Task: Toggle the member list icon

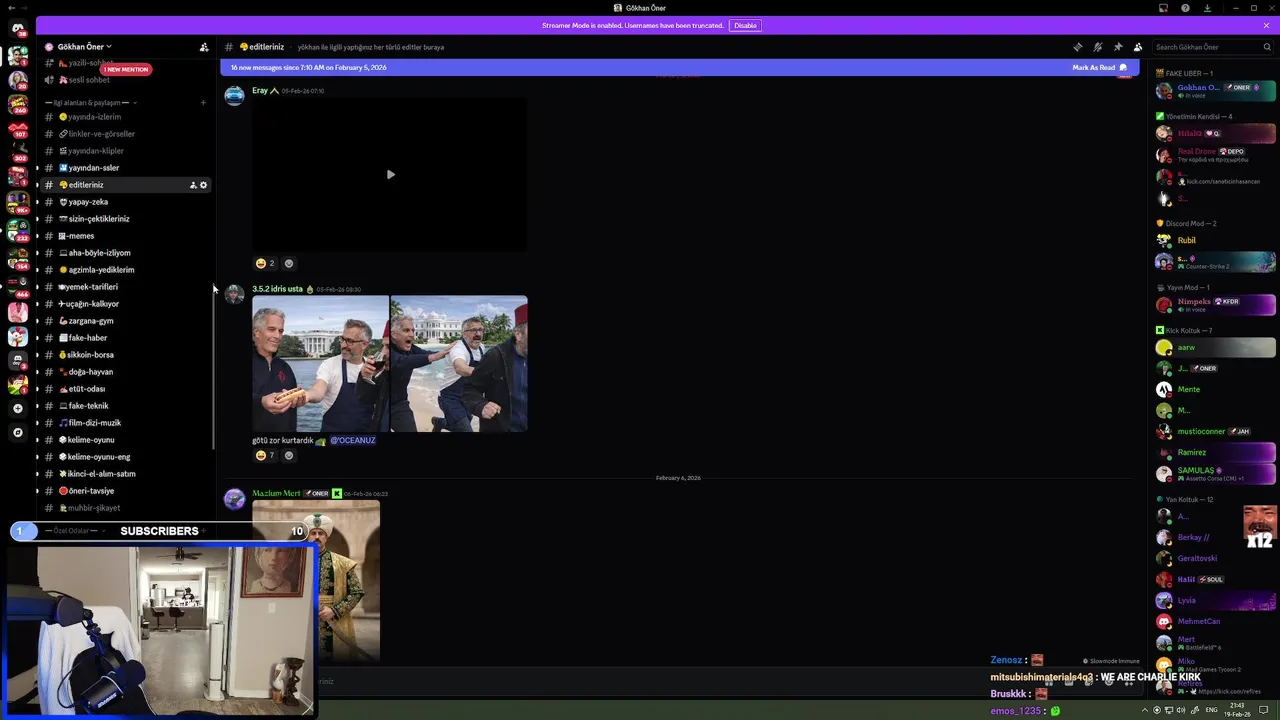Action: pos(1137,47)
